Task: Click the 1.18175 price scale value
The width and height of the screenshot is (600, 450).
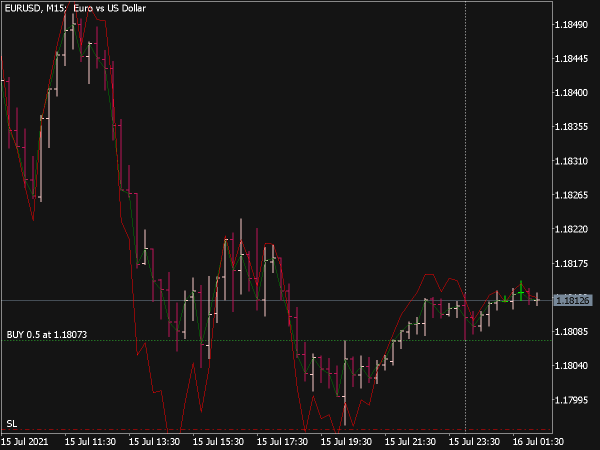Action: tap(571, 264)
